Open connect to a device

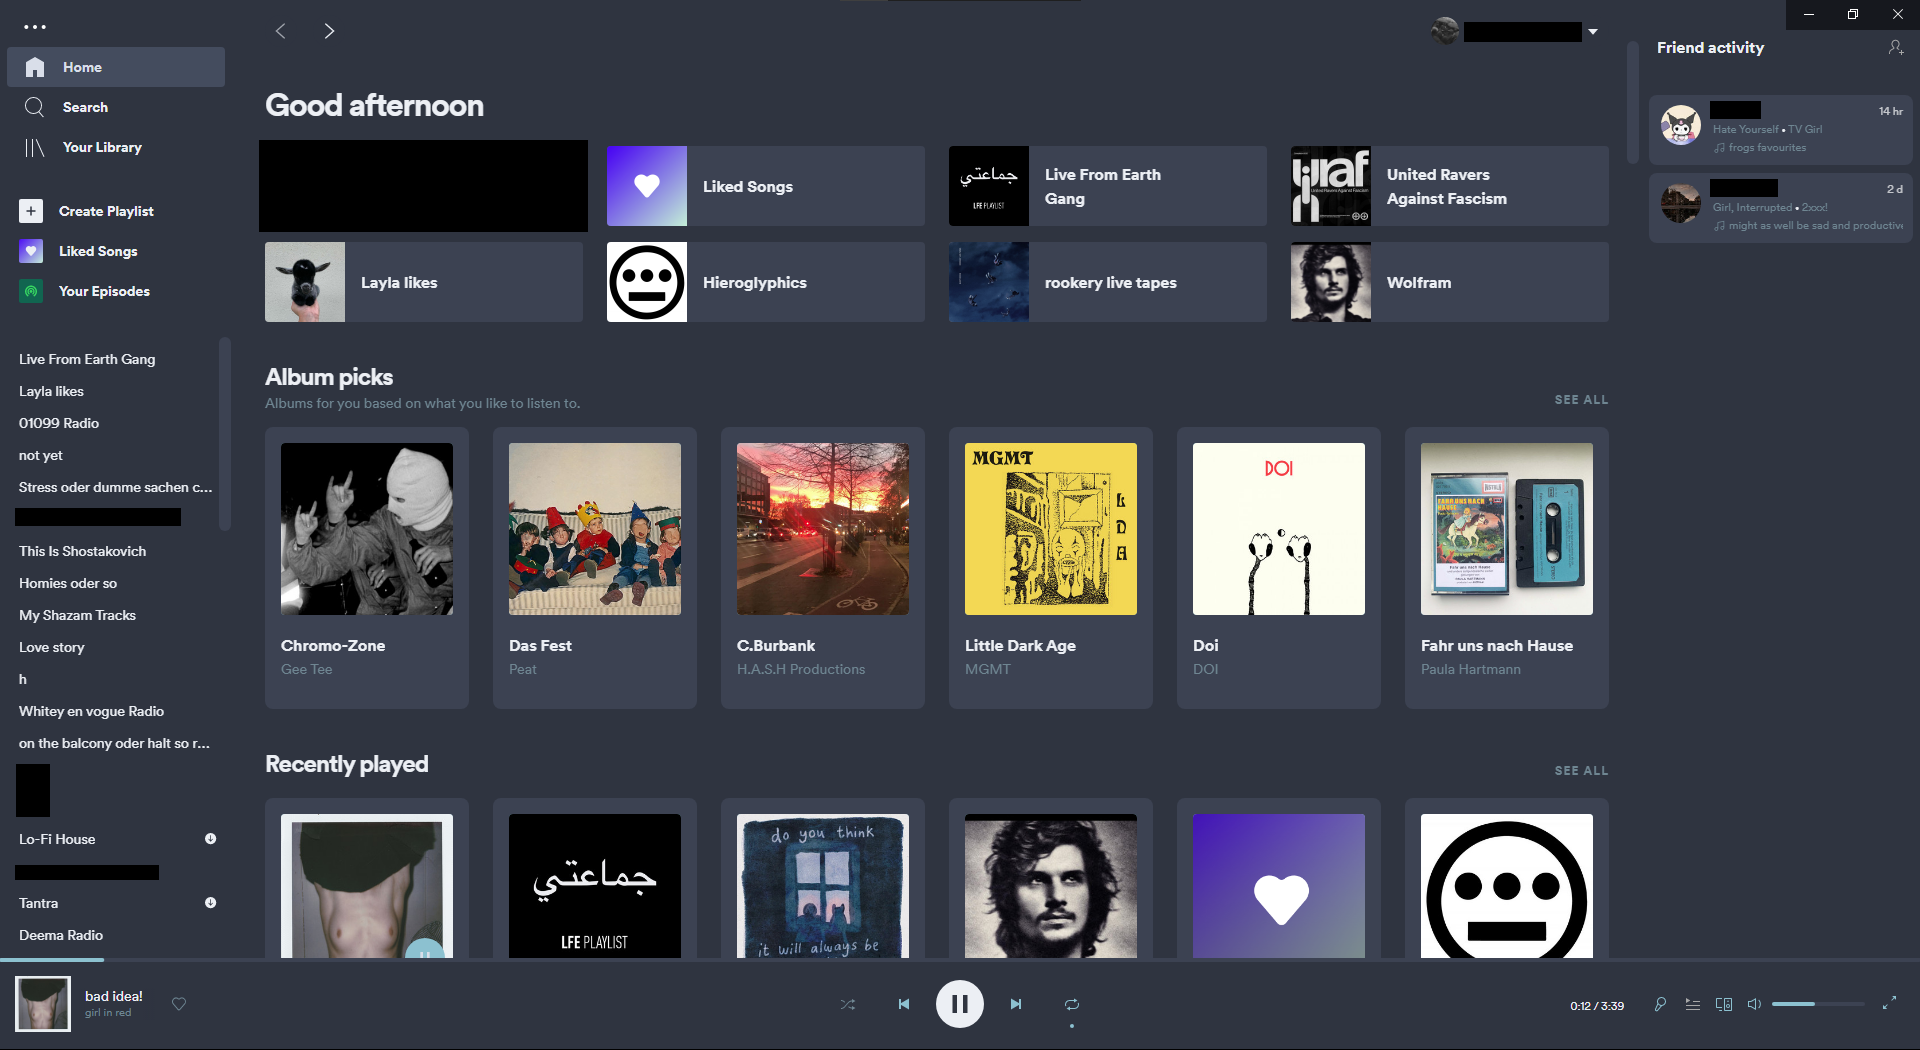coord(1724,1004)
